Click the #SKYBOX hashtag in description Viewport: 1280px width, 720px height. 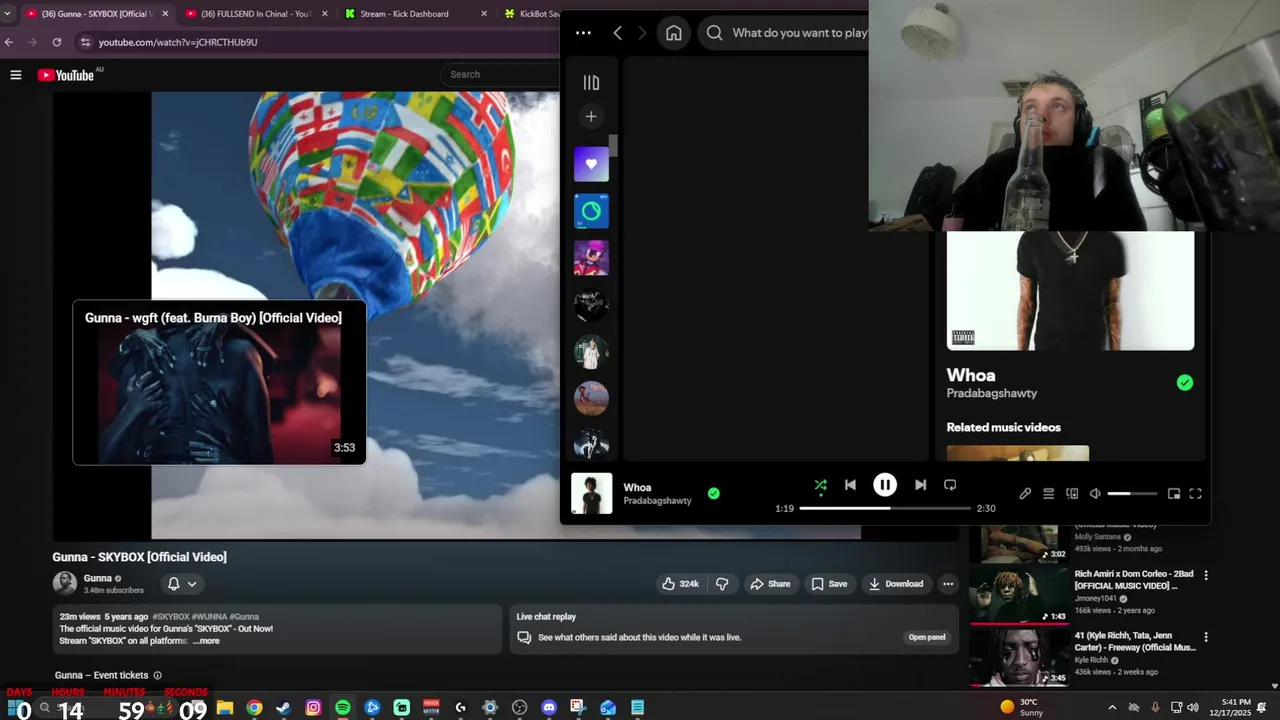(171, 617)
